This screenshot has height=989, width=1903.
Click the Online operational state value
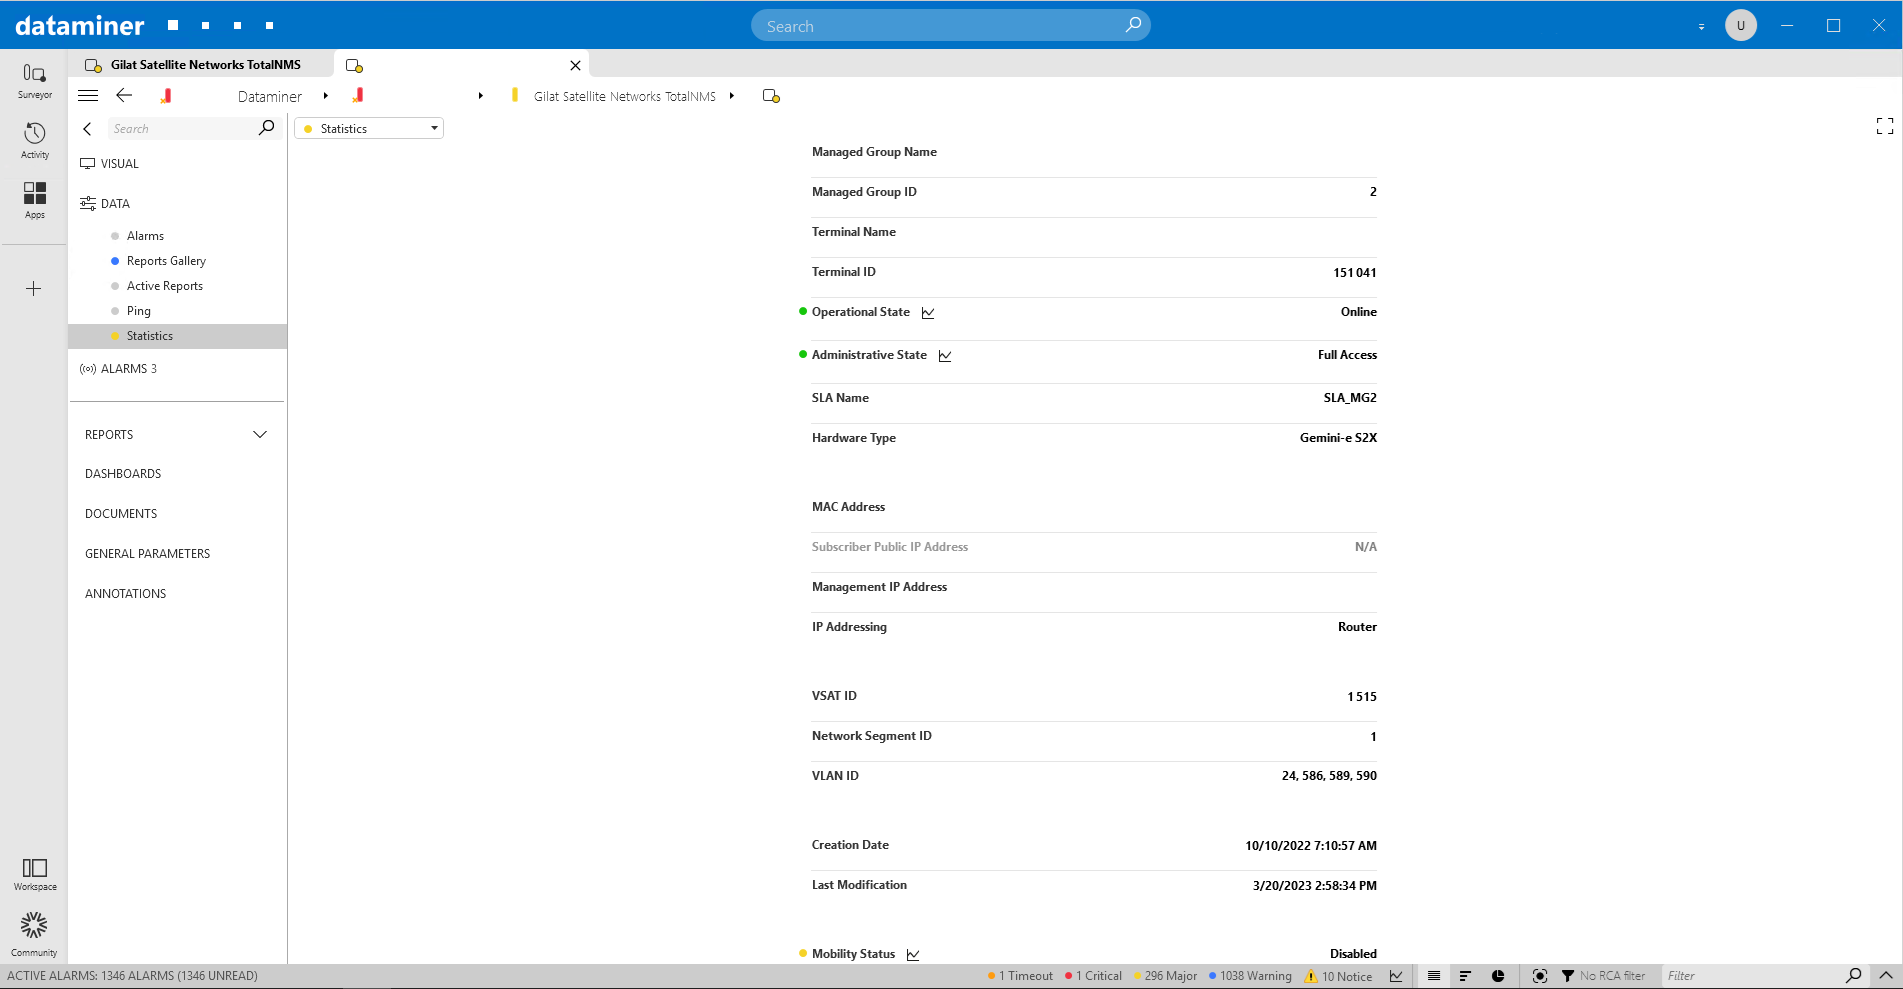1358,312
